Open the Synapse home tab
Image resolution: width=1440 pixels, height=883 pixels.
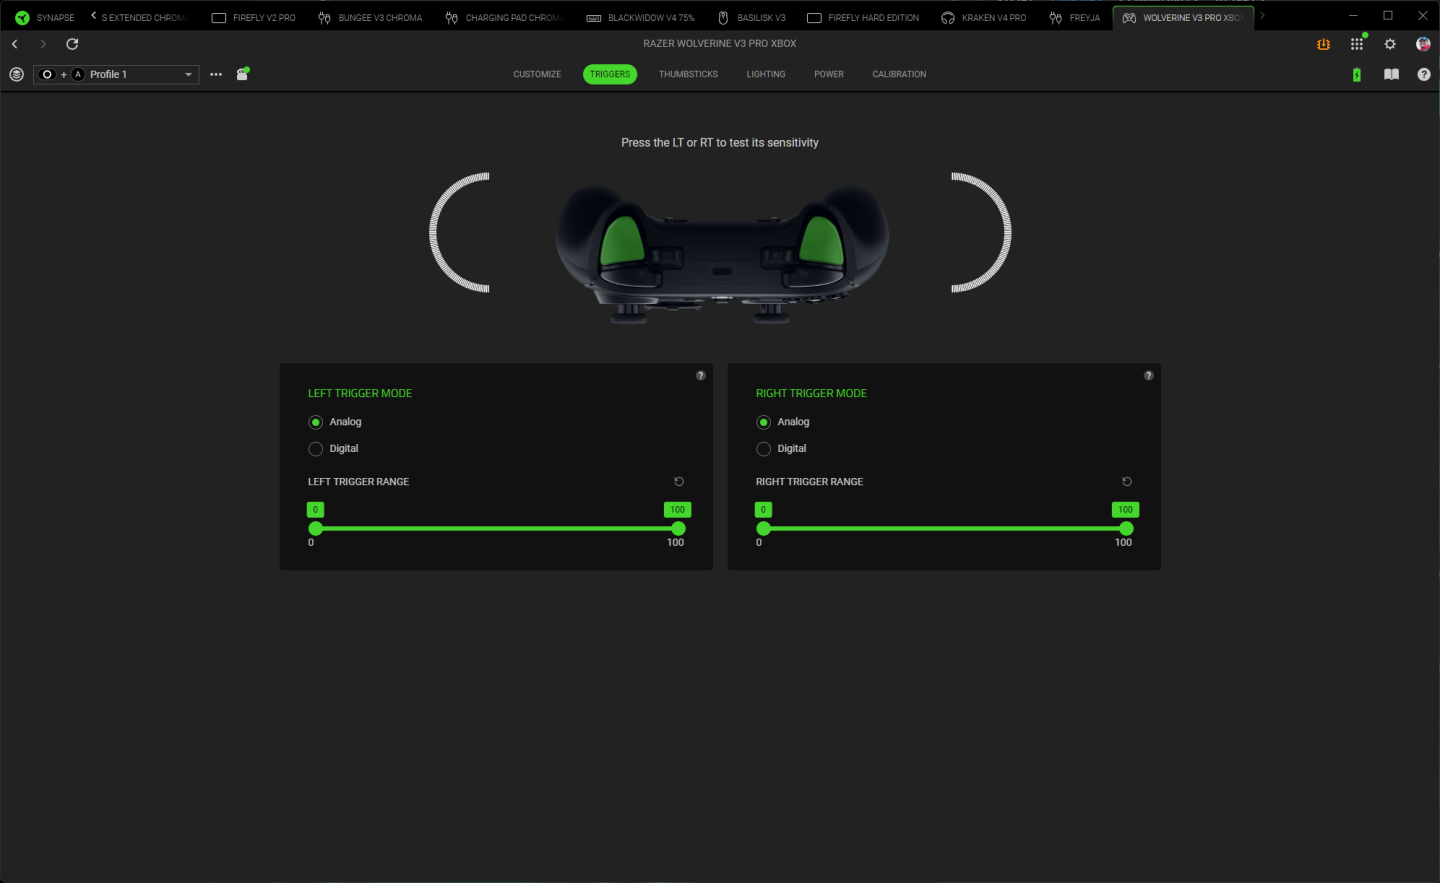pos(45,18)
